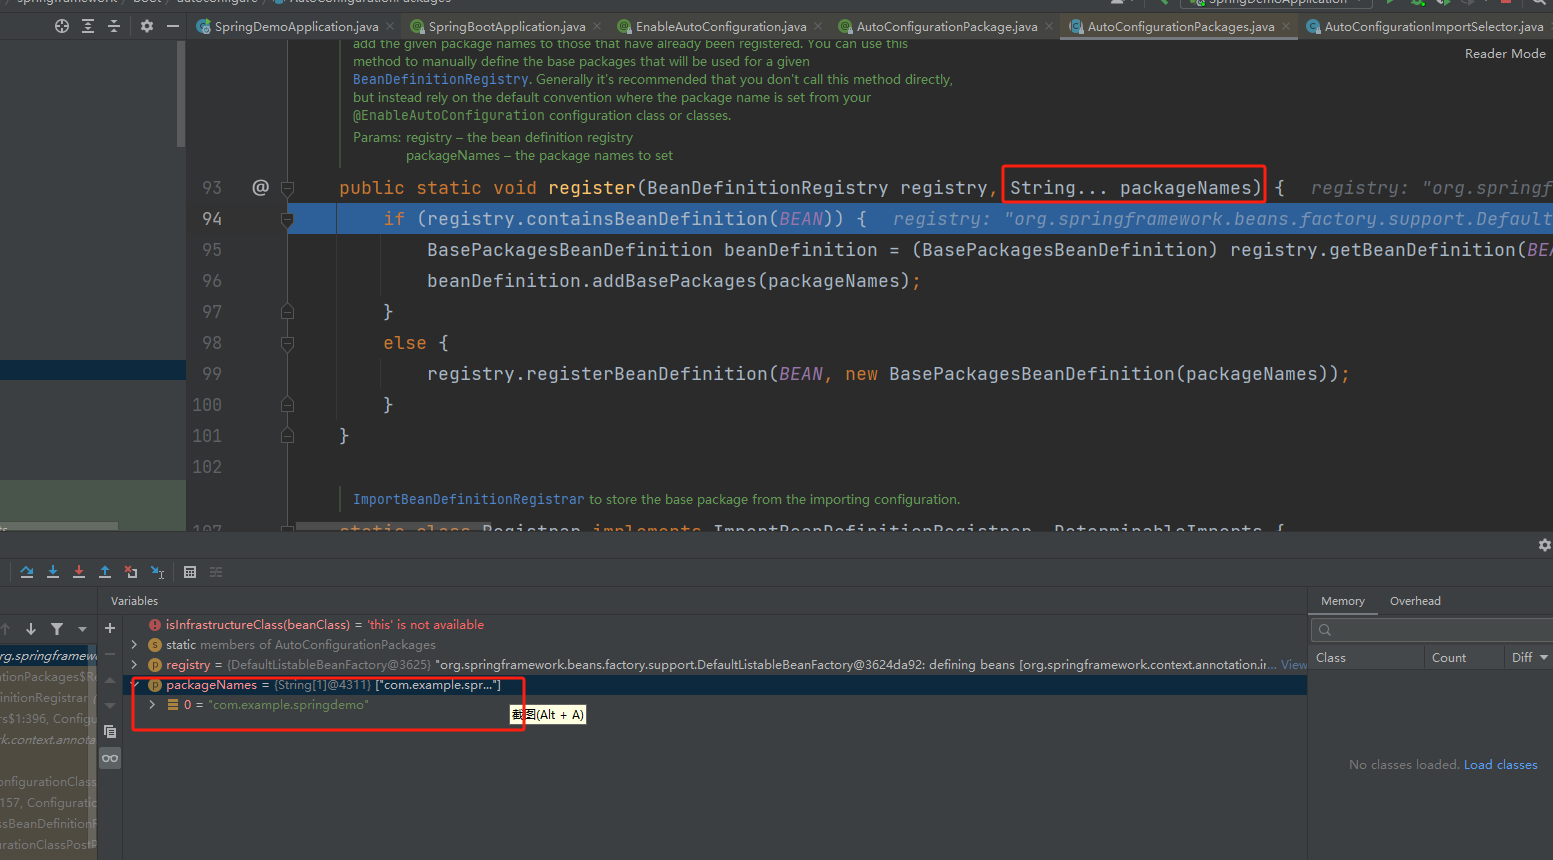
Task: Click the Variables panel title
Action: pos(134,601)
